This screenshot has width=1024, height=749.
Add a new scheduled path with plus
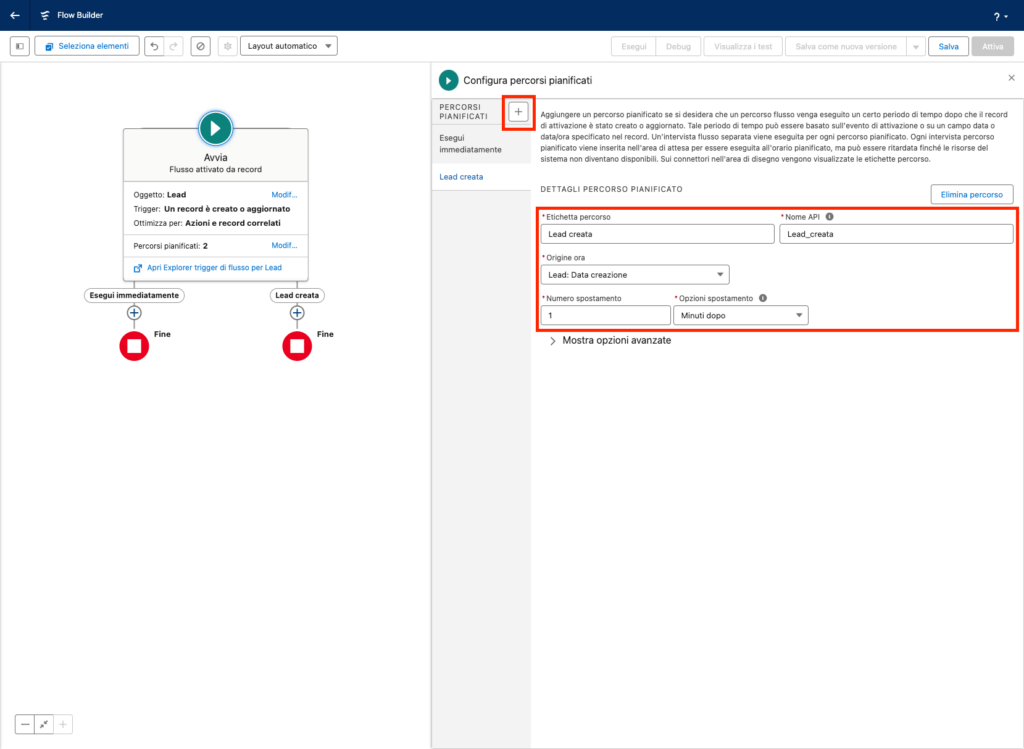518,111
